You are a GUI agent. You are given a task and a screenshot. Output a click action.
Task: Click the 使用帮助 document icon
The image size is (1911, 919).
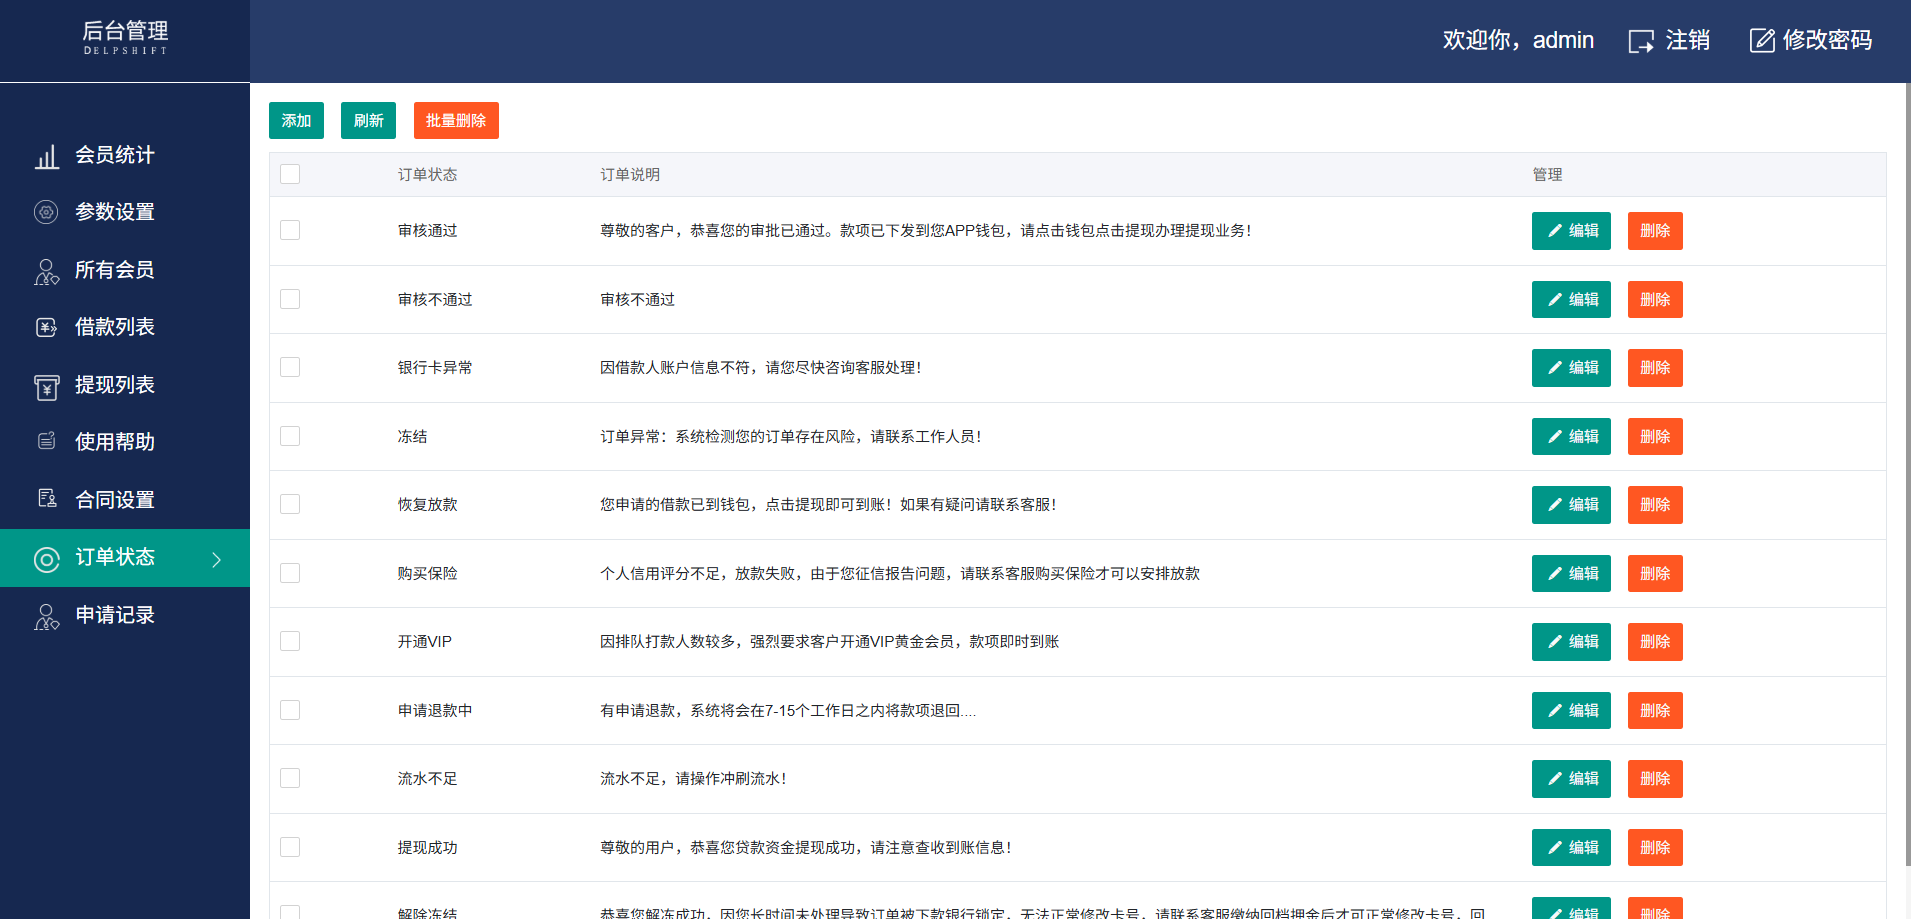point(46,441)
